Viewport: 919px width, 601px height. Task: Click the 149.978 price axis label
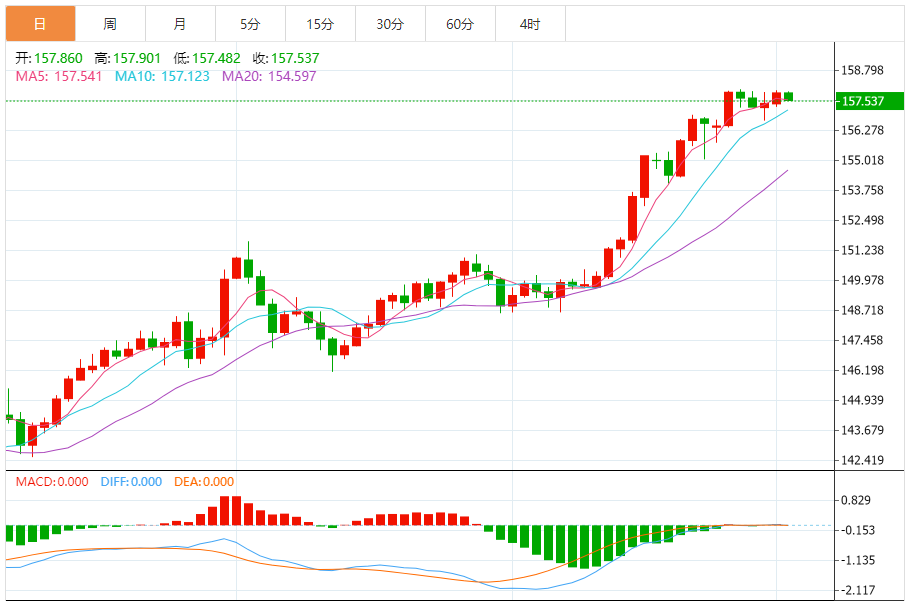coord(862,280)
